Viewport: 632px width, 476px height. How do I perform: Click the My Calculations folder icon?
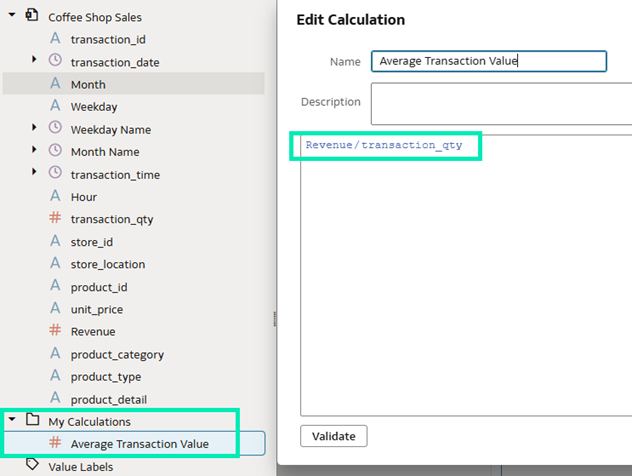(32, 421)
